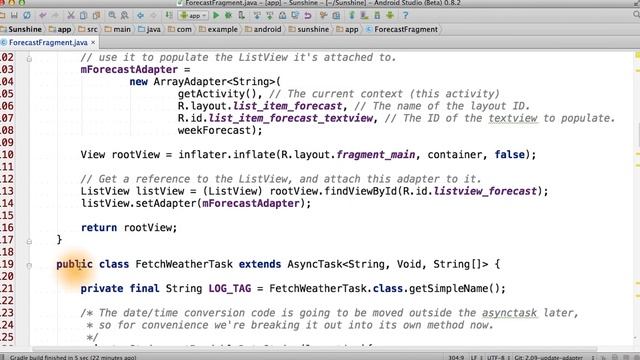Click the Synchronize icon in toolbar
This screenshot has height=360, width=640.
coord(27,16)
